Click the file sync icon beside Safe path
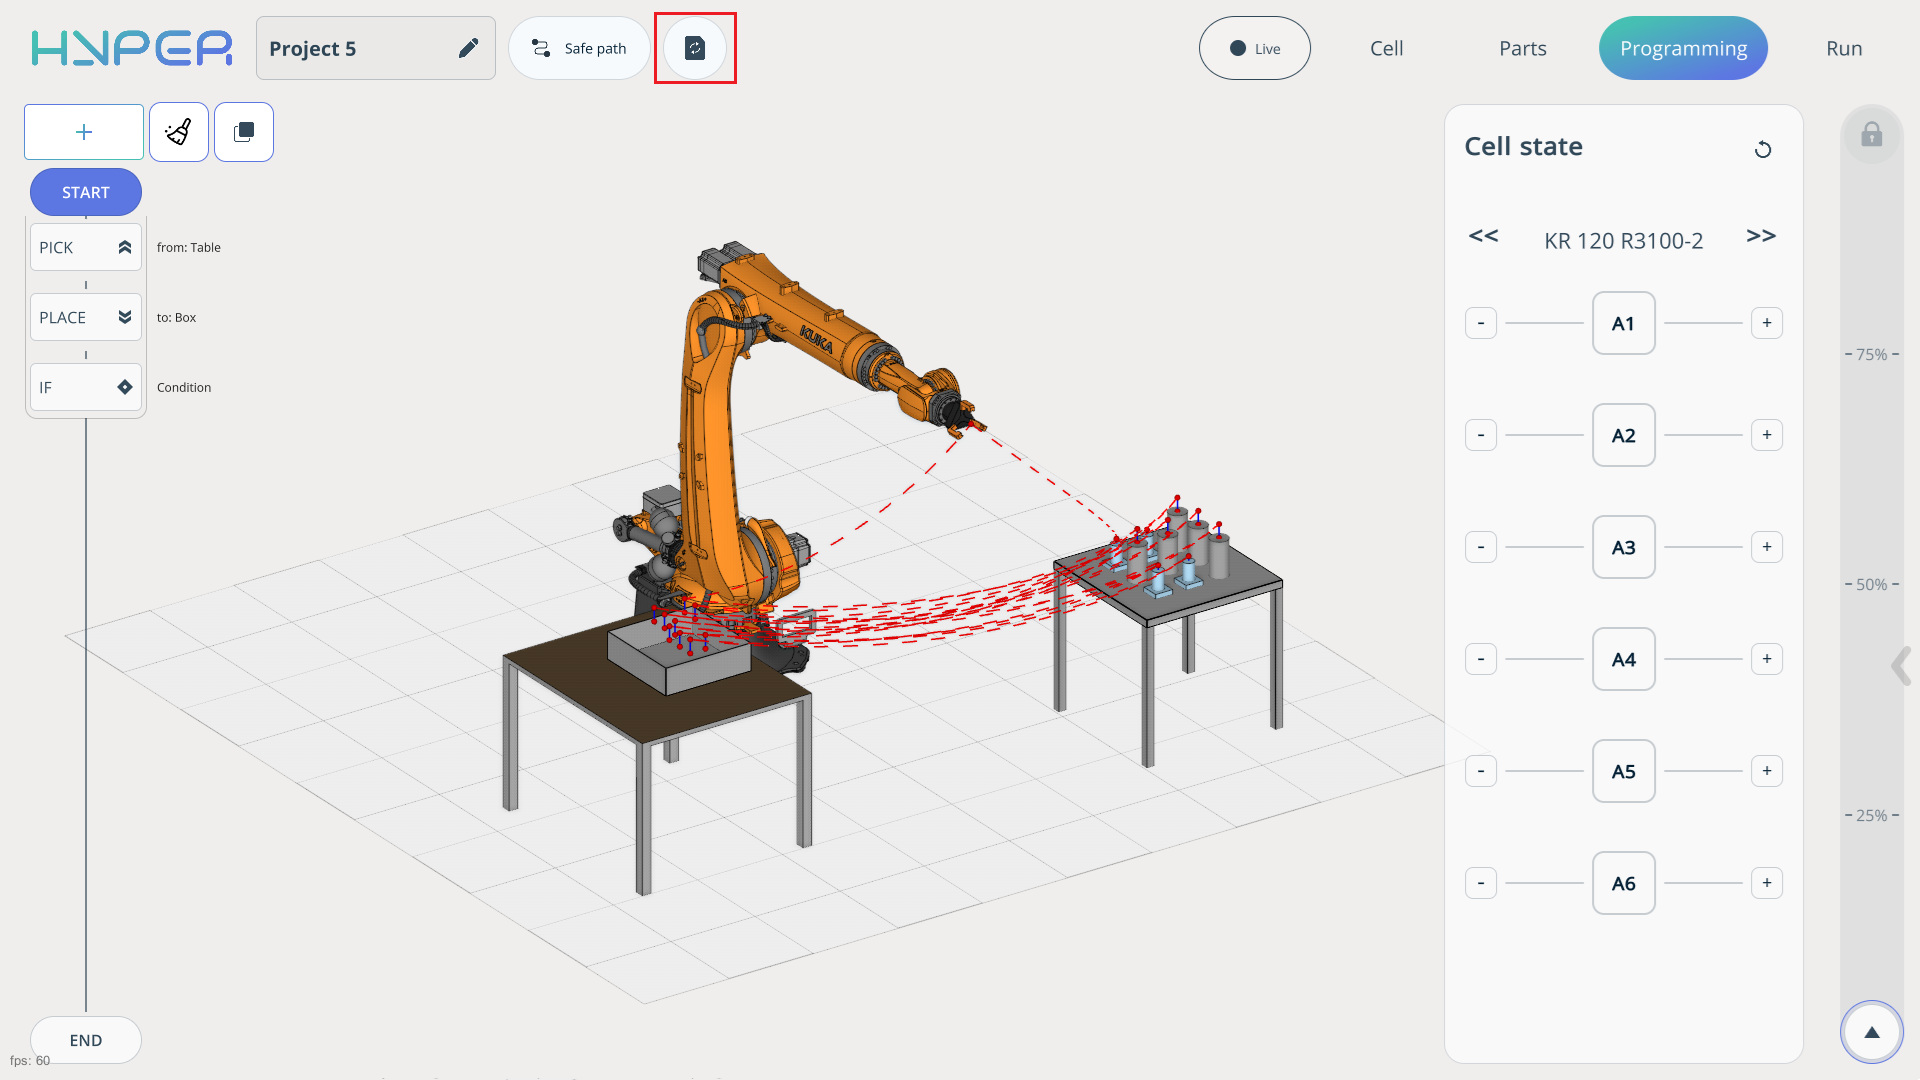The image size is (1920, 1080). tap(695, 48)
